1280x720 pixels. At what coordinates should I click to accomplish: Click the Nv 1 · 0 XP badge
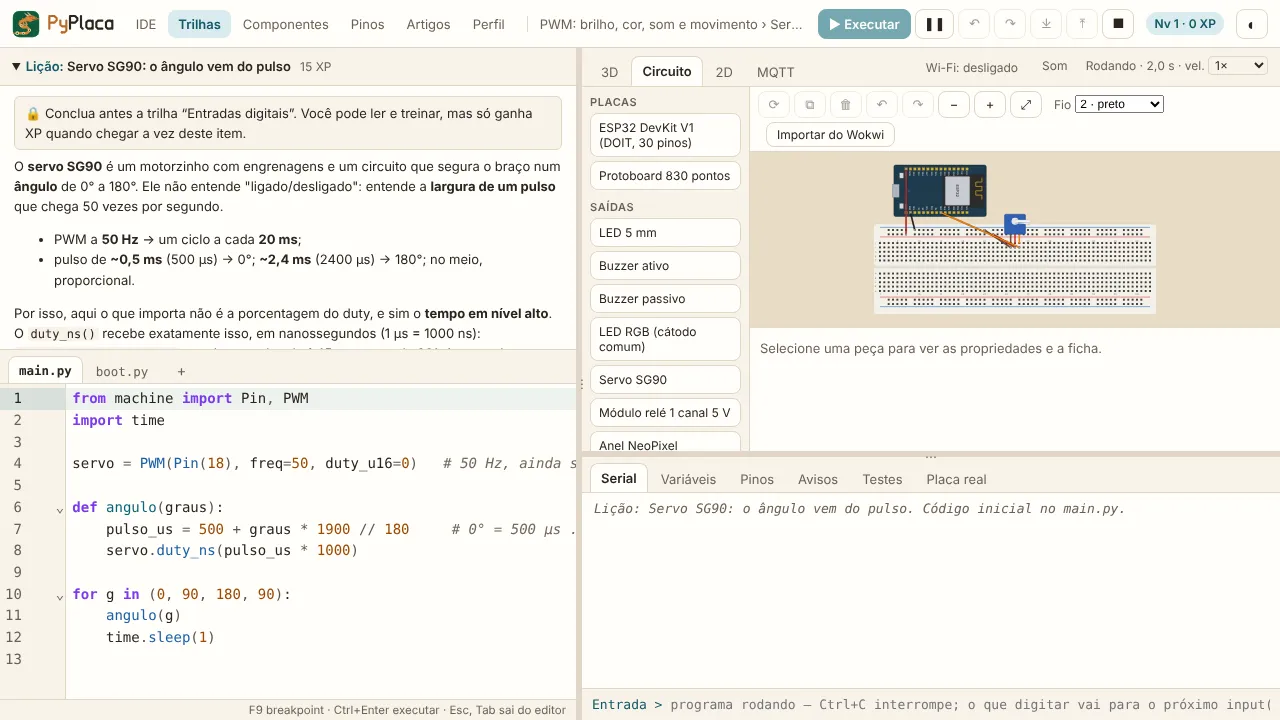(x=1185, y=24)
